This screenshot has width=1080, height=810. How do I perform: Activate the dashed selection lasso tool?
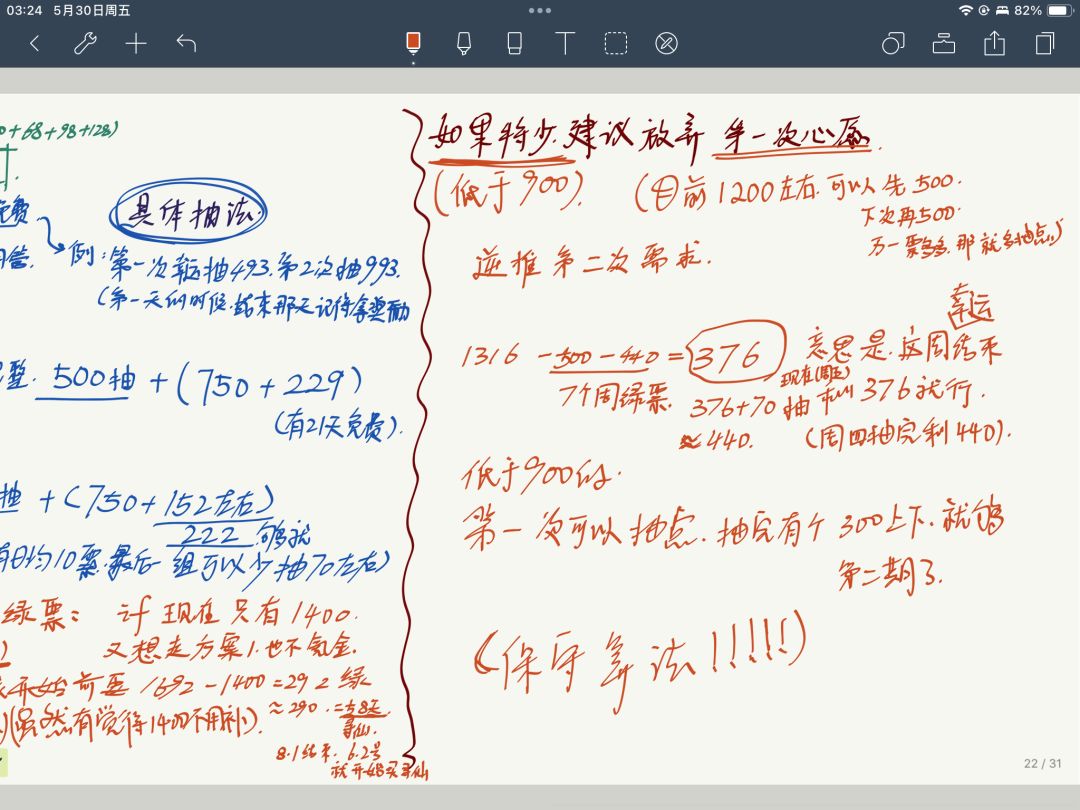click(616, 43)
